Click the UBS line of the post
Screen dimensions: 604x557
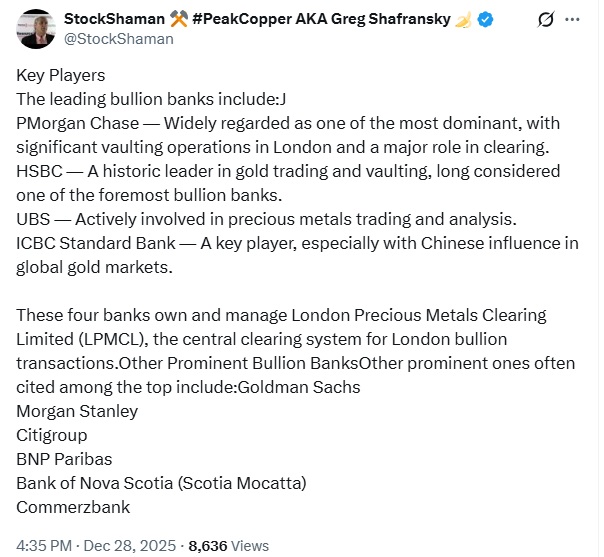click(31, 219)
